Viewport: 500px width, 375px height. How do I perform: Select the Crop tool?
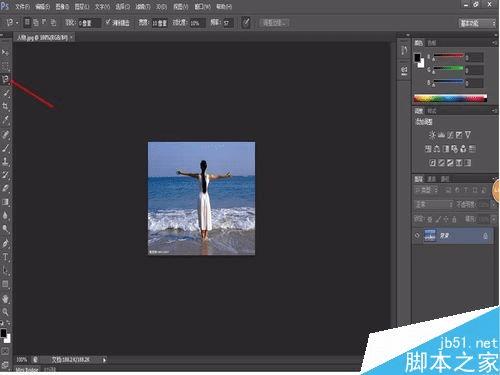(5, 106)
